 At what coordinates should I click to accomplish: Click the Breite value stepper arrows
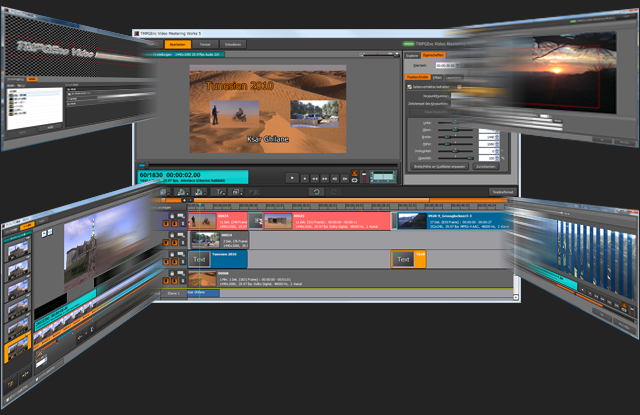pyautogui.click(x=497, y=137)
